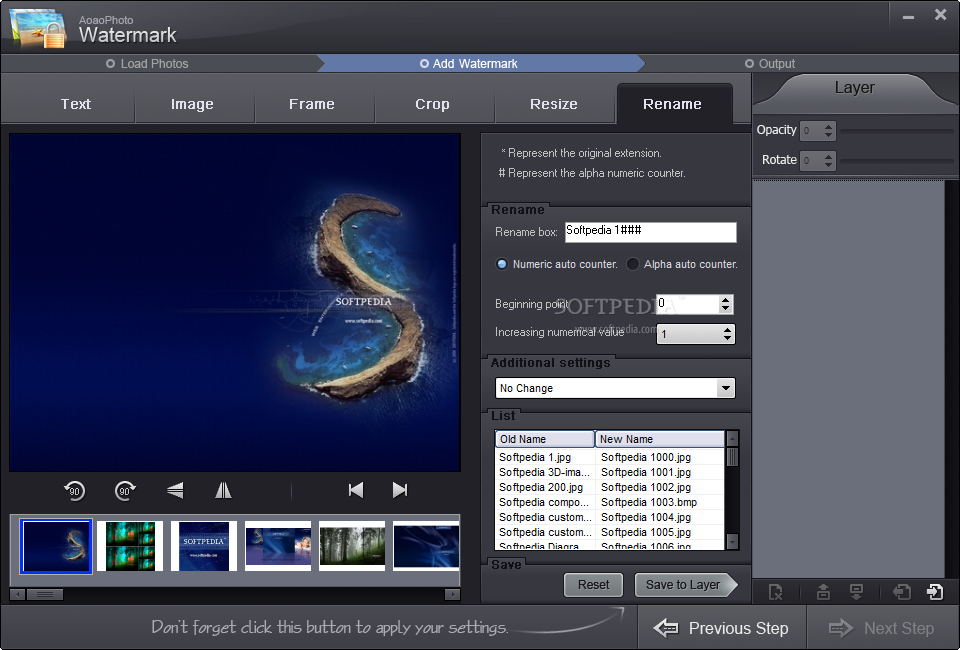Decrease the Rotate spinner
Image resolution: width=960 pixels, height=650 pixels.
click(x=828, y=165)
